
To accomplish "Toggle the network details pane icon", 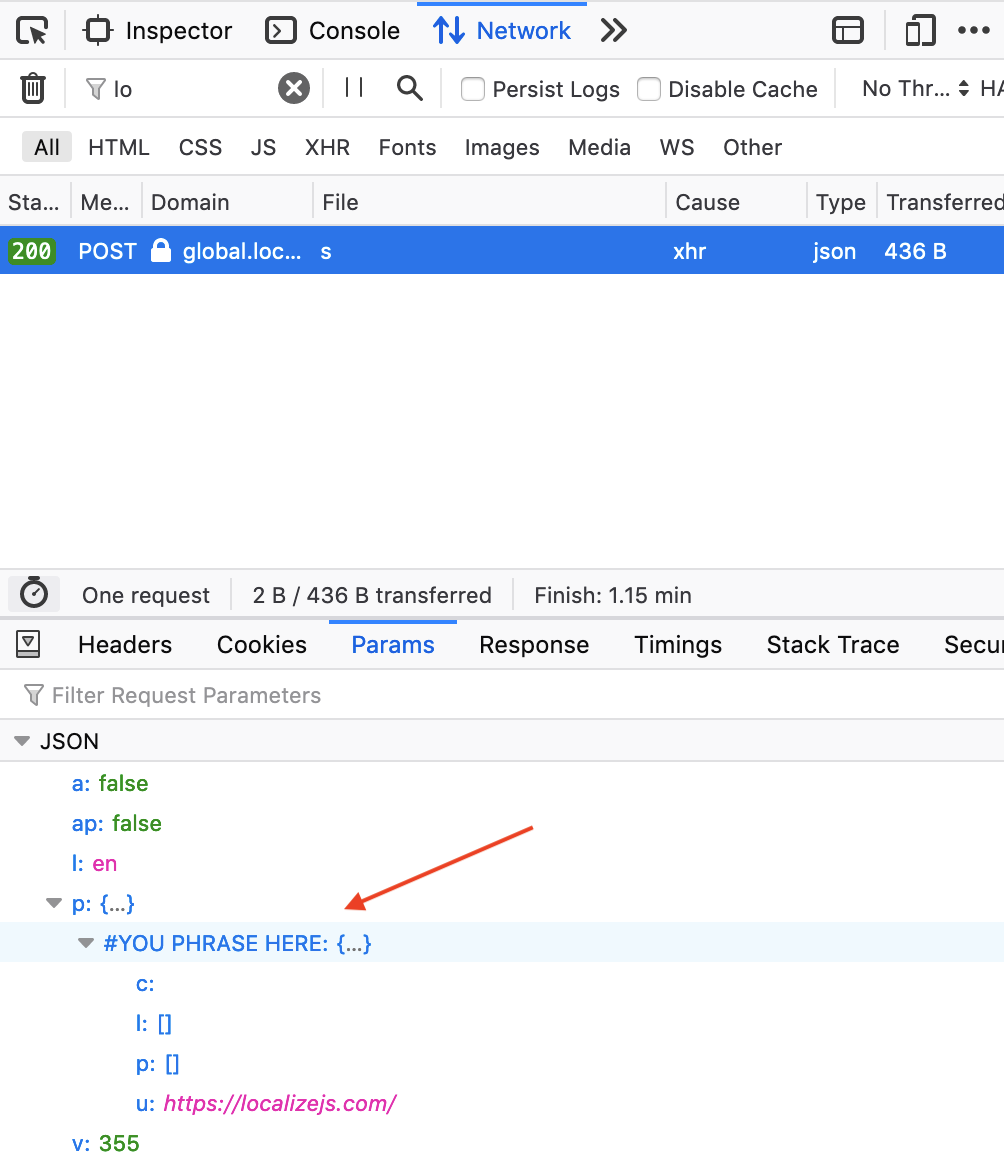I will click(28, 645).
